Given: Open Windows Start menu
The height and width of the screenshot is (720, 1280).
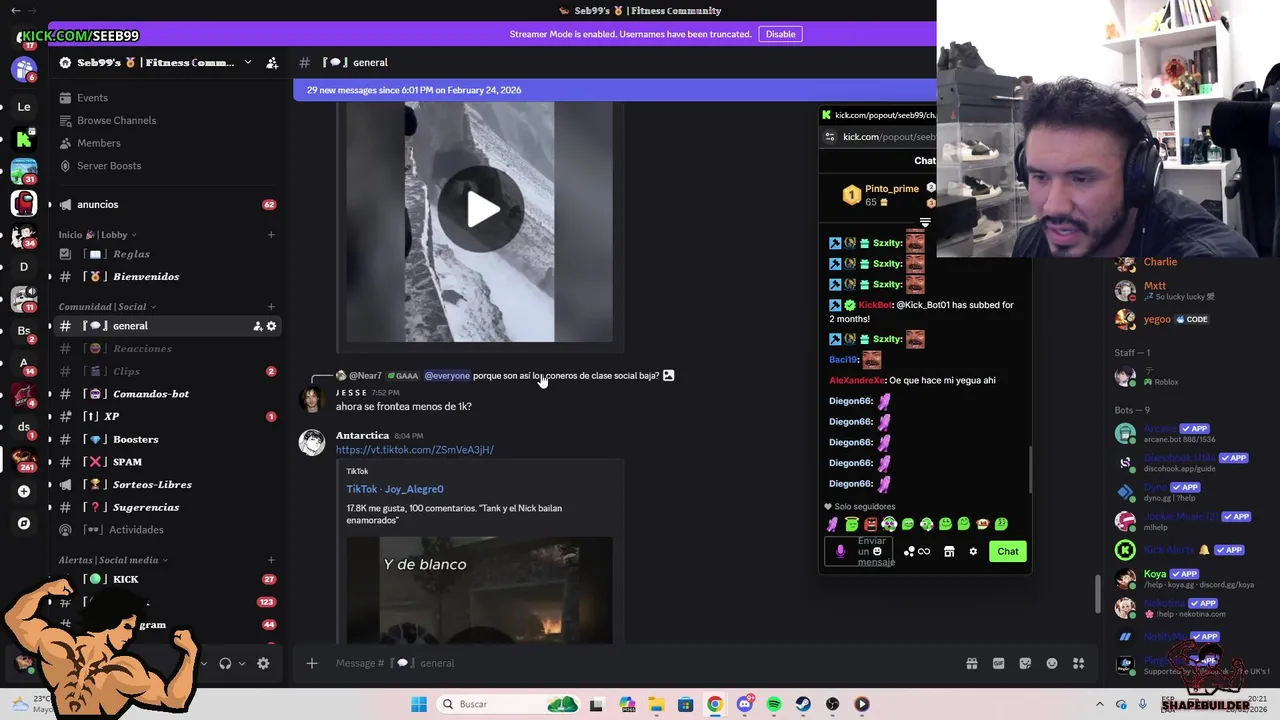Looking at the screenshot, I should point(419,704).
